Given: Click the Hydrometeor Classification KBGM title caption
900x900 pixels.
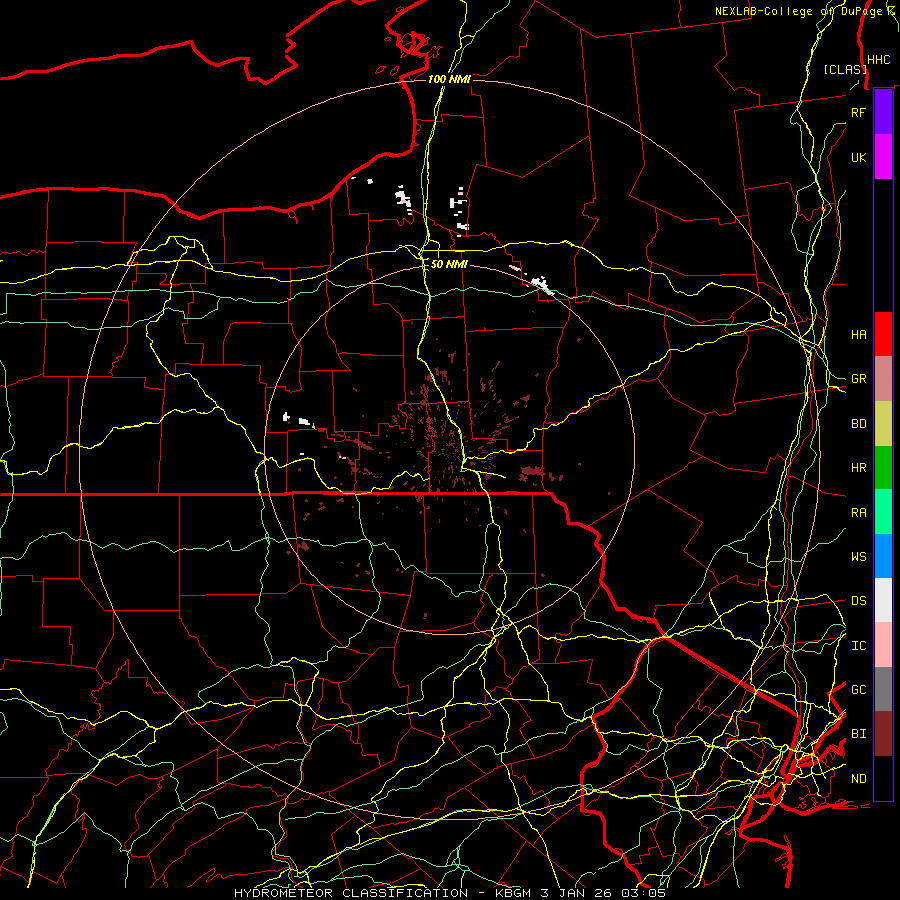Looking at the screenshot, I should click(x=450, y=893).
